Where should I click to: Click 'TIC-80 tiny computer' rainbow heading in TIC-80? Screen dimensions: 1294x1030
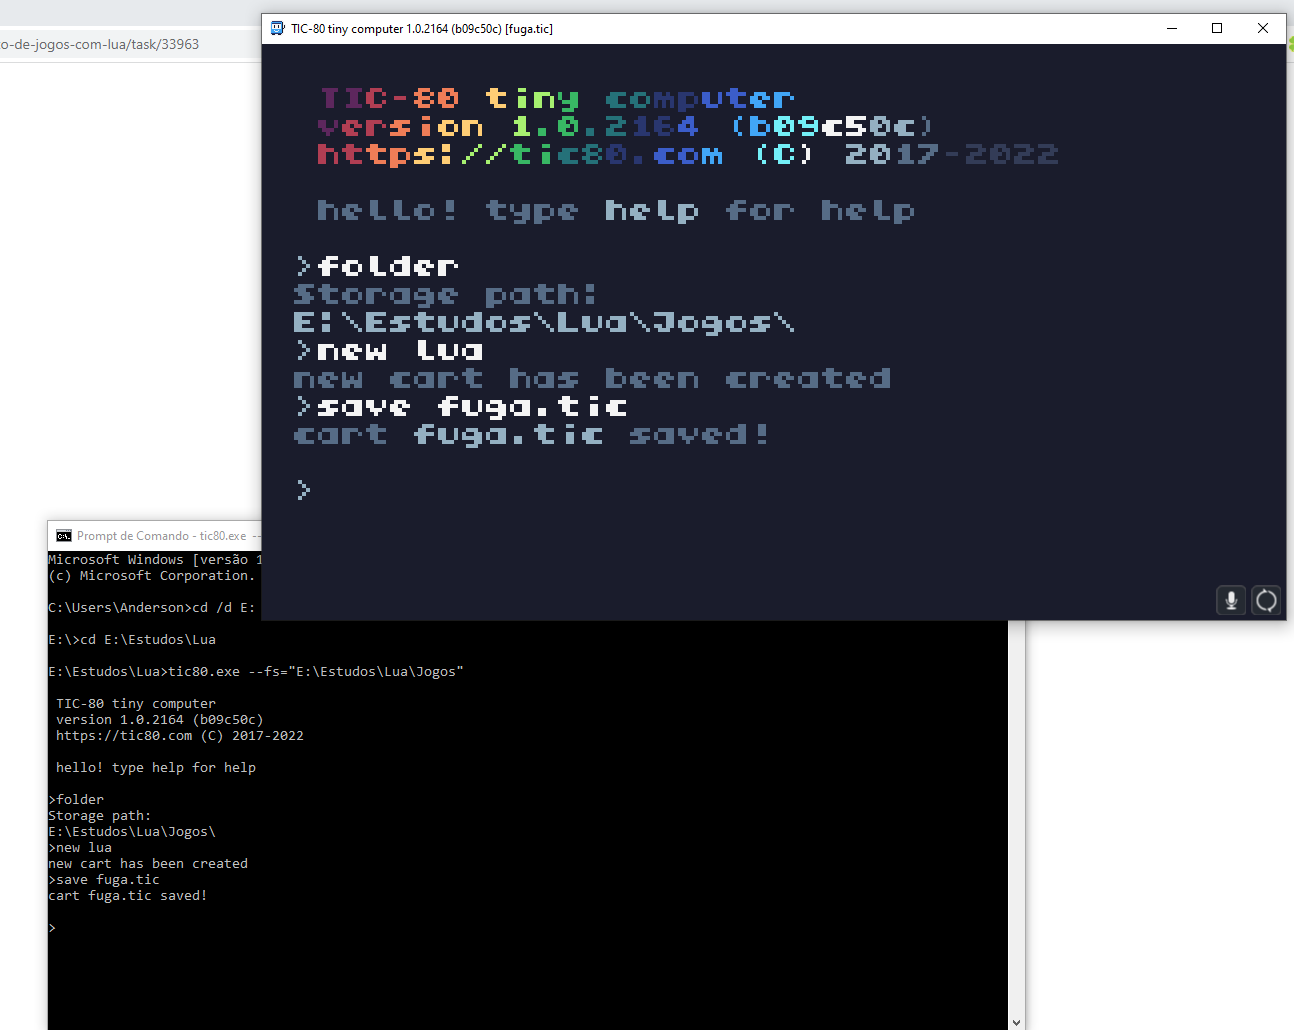pos(557,98)
